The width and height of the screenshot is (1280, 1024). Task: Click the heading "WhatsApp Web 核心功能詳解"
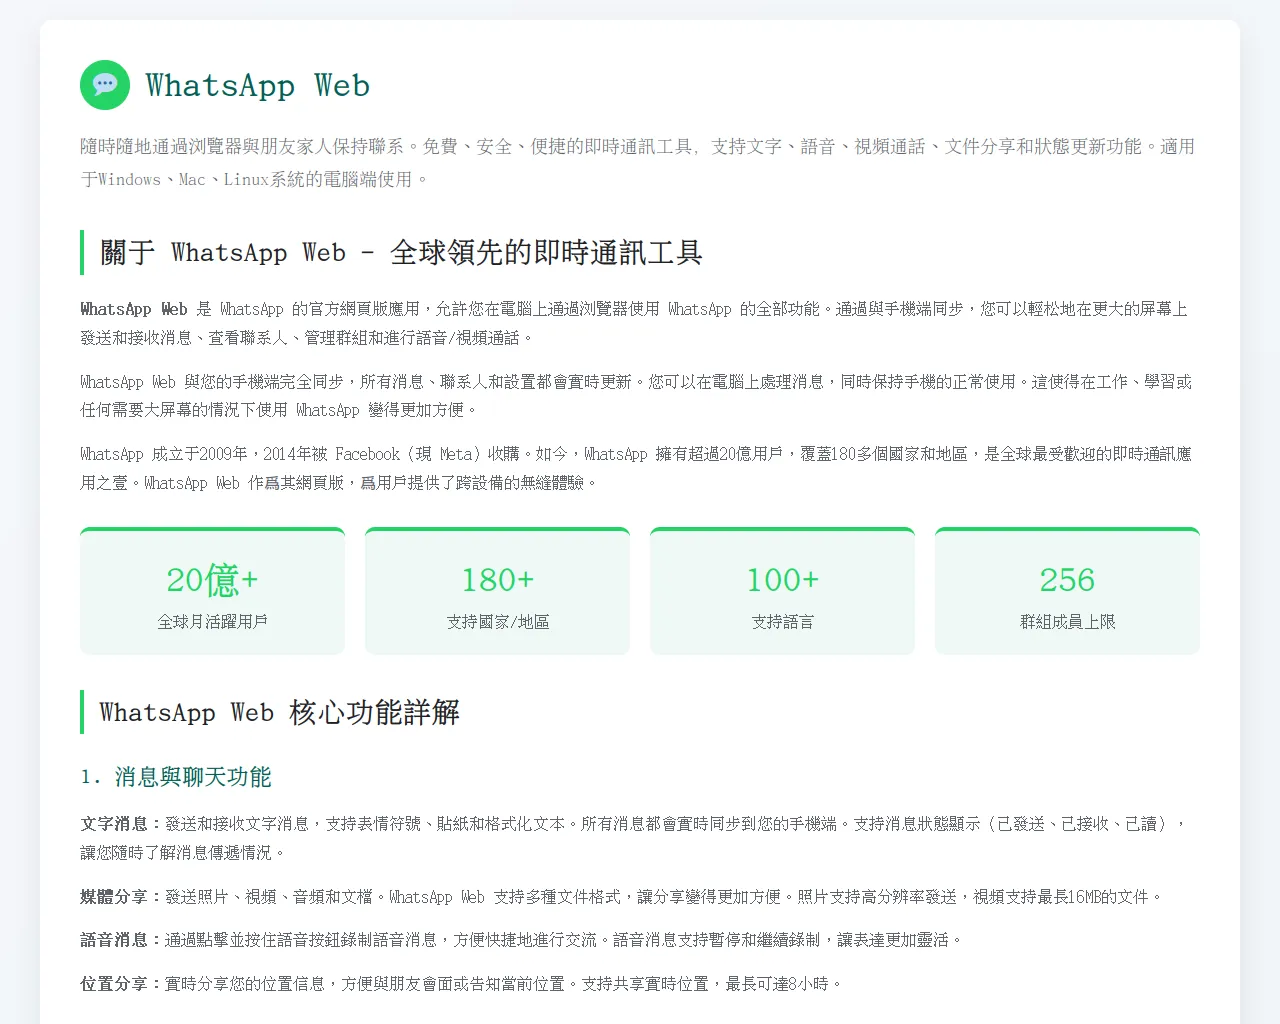(x=280, y=712)
